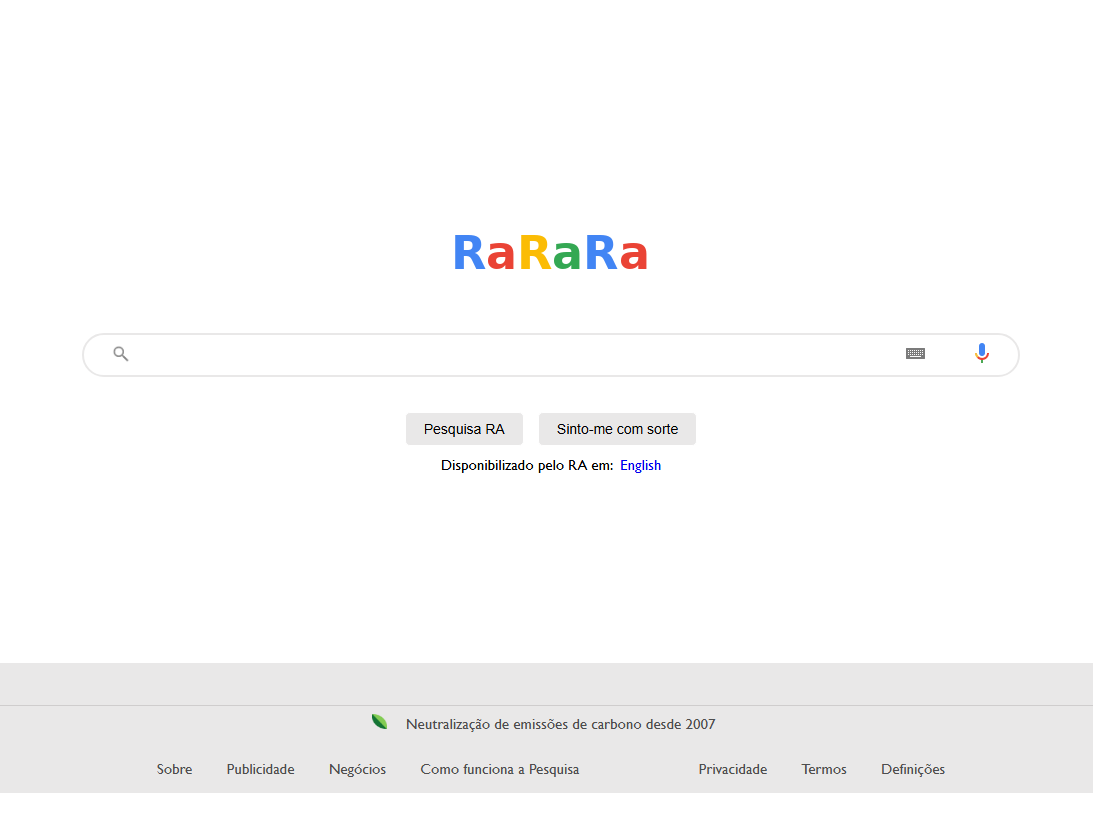Start voice search with microphone icon

coord(982,354)
